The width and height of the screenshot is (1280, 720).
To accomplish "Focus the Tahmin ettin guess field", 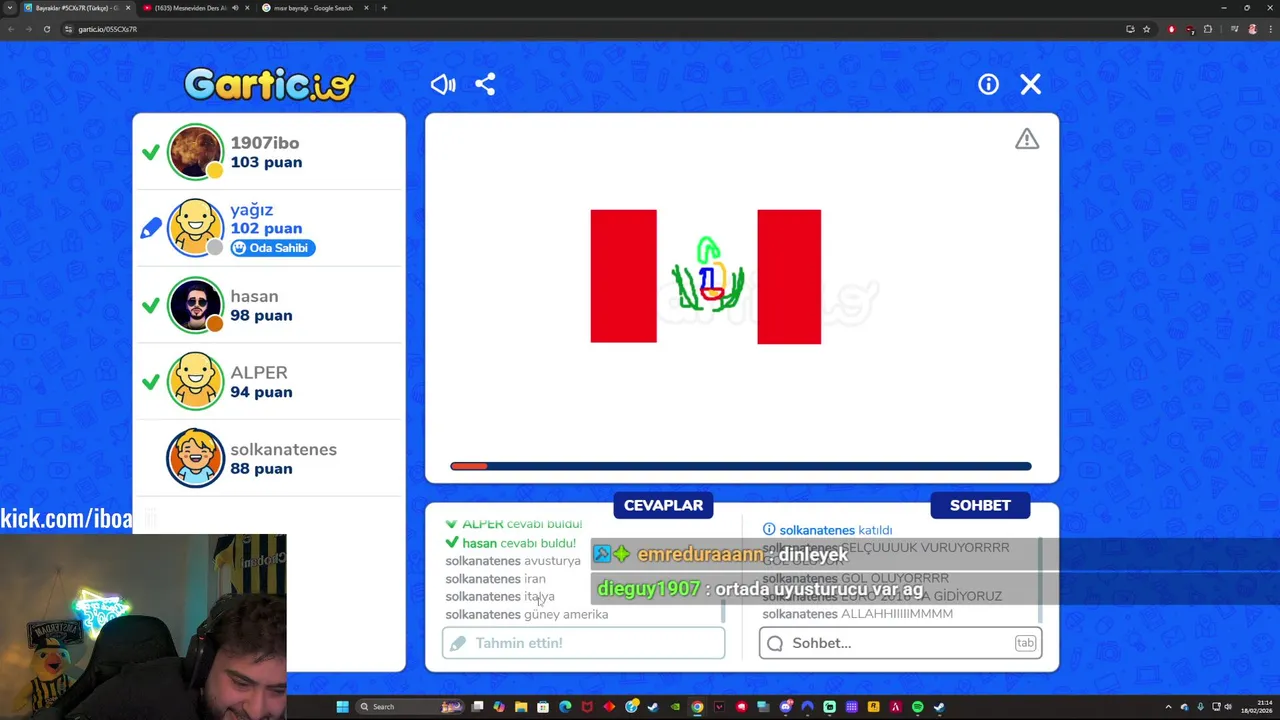I will 583,643.
